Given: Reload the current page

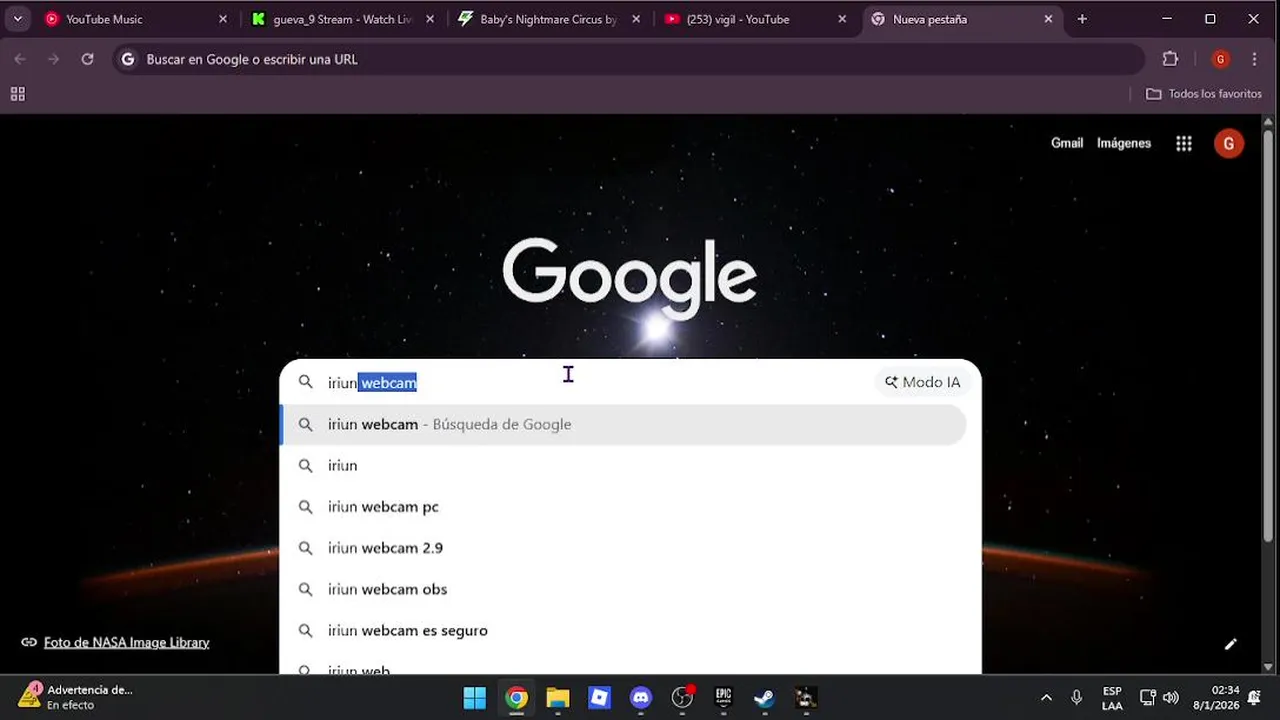Looking at the screenshot, I should 87,59.
